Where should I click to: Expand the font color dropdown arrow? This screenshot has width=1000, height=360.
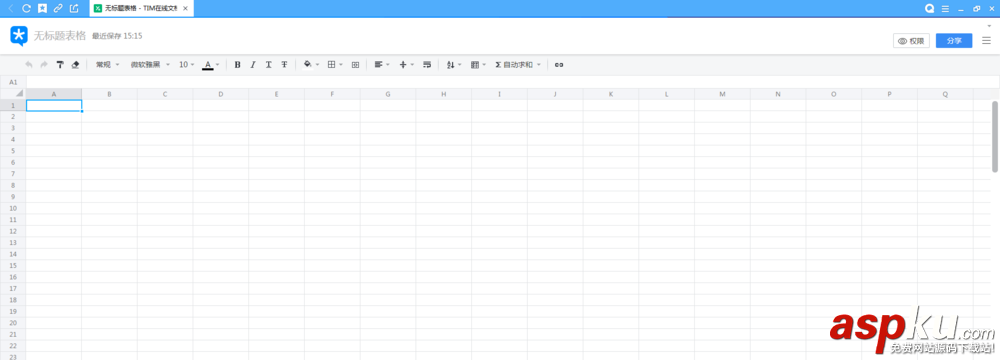(x=217, y=64)
